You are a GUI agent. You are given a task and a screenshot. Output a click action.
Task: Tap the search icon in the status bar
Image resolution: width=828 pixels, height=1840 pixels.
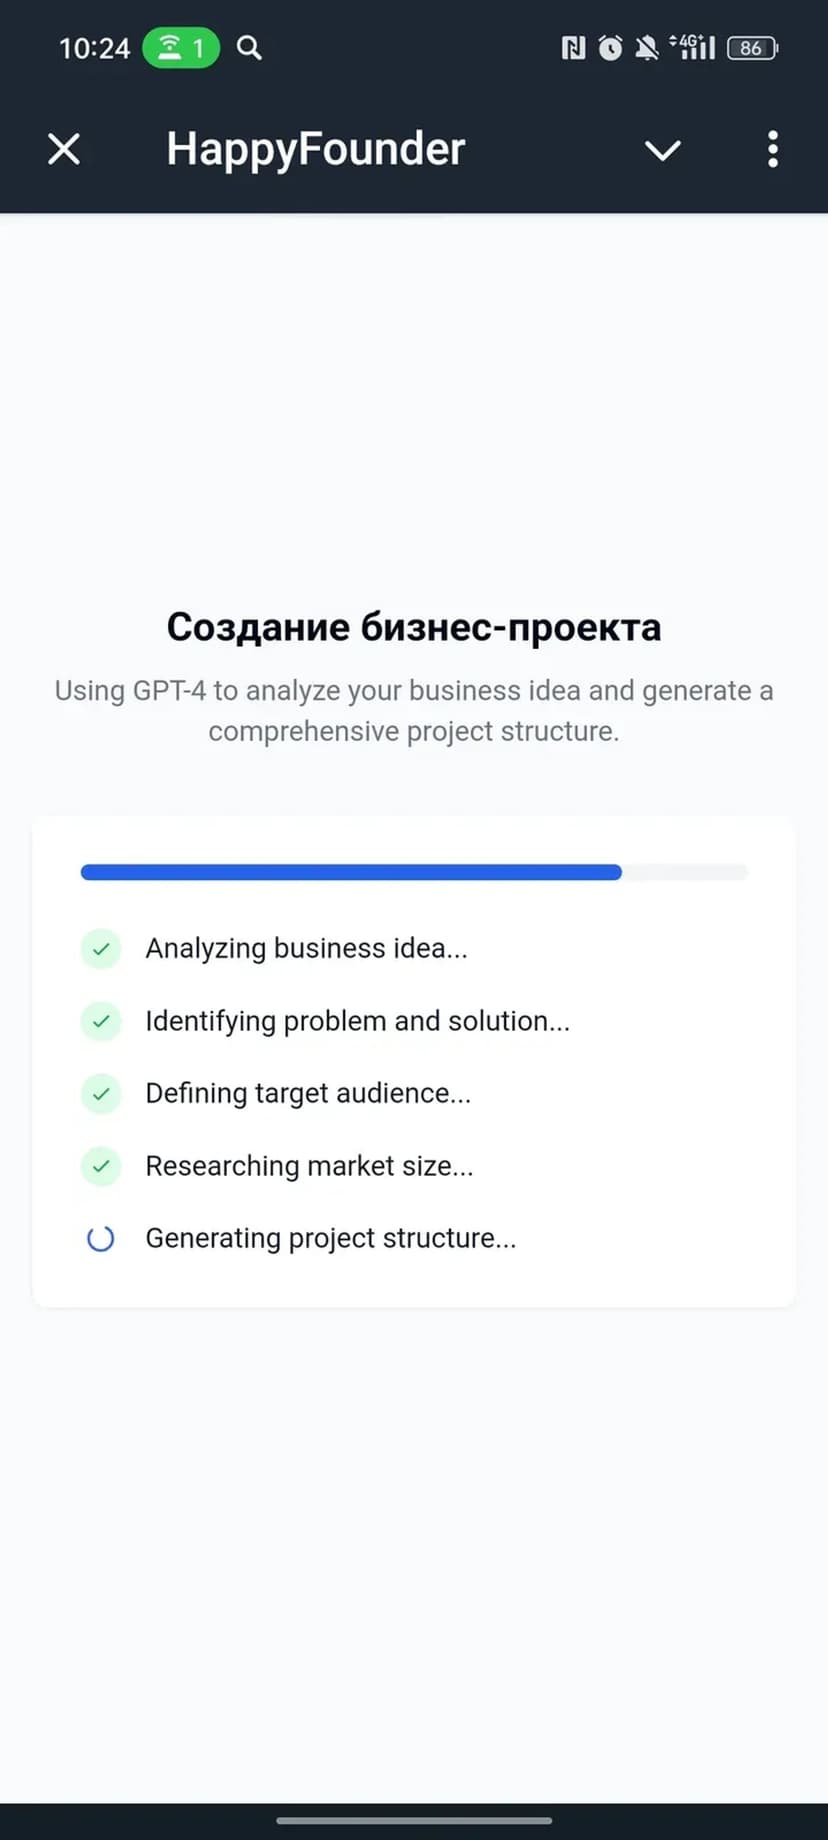pyautogui.click(x=249, y=47)
